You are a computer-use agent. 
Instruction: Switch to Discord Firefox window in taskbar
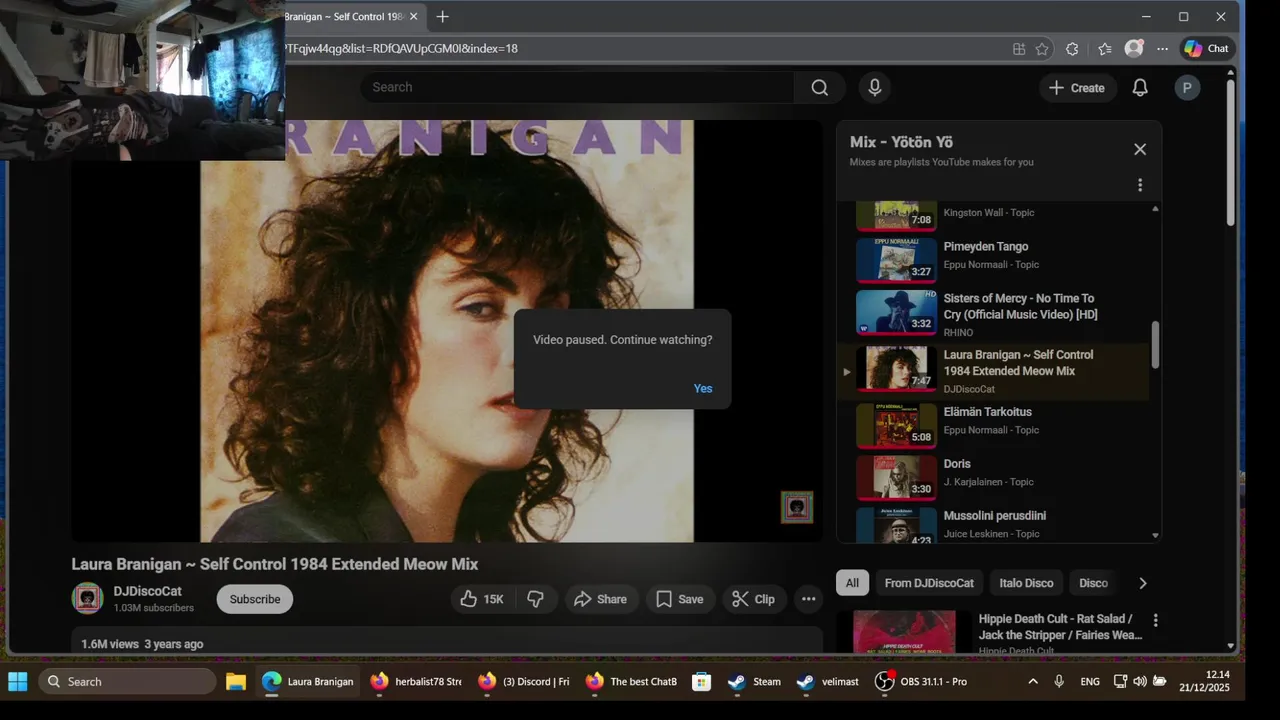[x=524, y=682]
